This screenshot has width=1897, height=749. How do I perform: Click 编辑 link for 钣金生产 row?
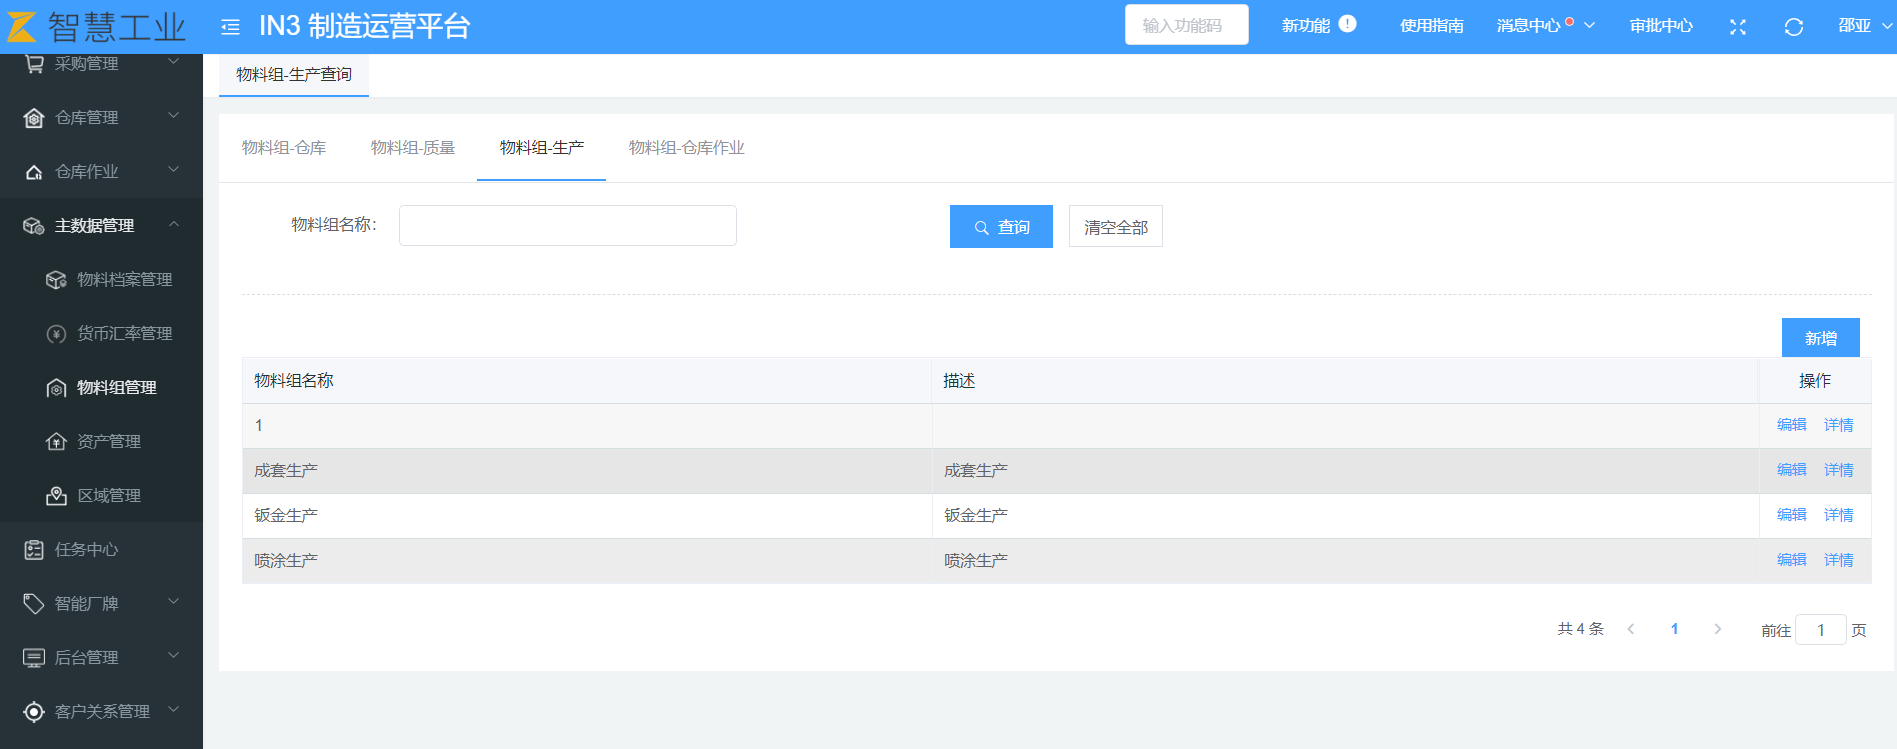[1791, 515]
